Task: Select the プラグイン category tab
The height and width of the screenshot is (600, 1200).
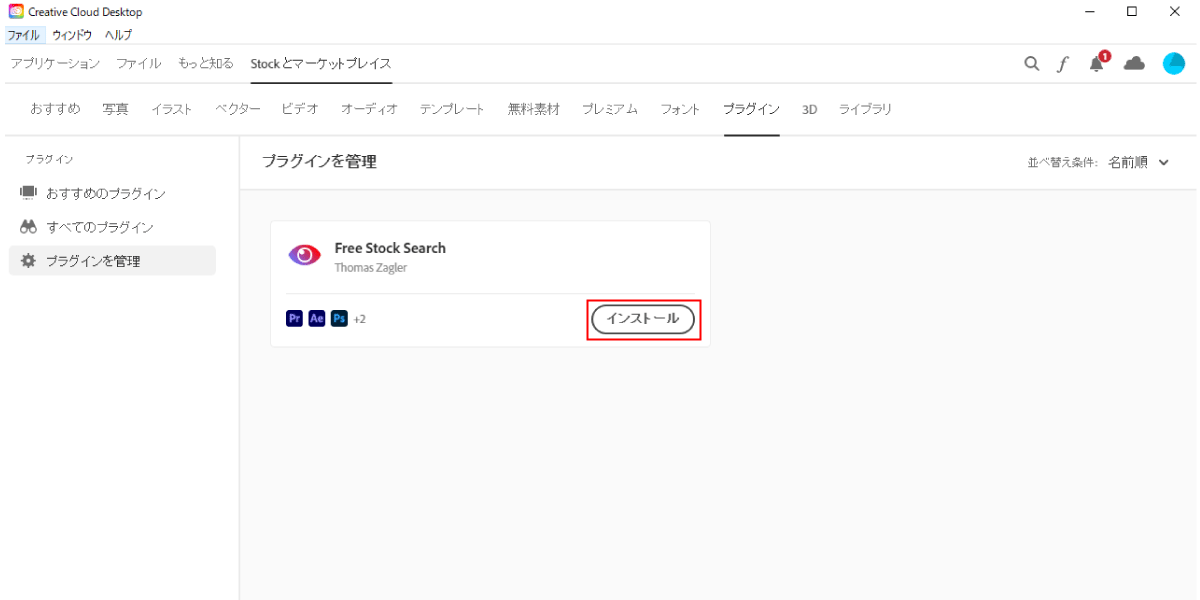Action: coord(751,109)
